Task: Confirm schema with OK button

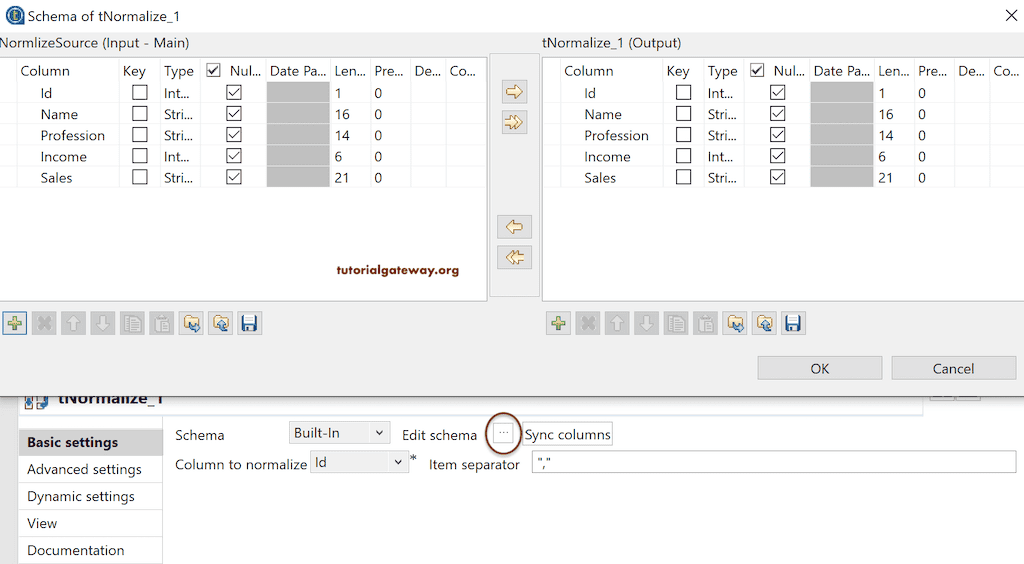Action: [820, 368]
